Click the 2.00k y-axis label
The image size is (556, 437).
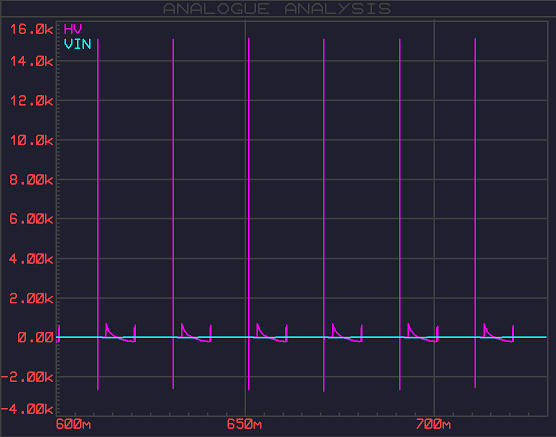[32, 298]
